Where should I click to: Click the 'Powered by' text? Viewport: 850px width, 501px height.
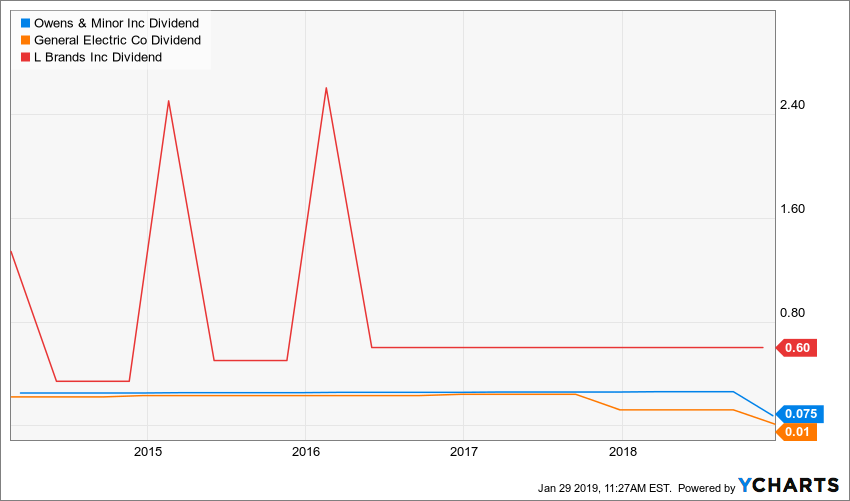click(x=707, y=488)
